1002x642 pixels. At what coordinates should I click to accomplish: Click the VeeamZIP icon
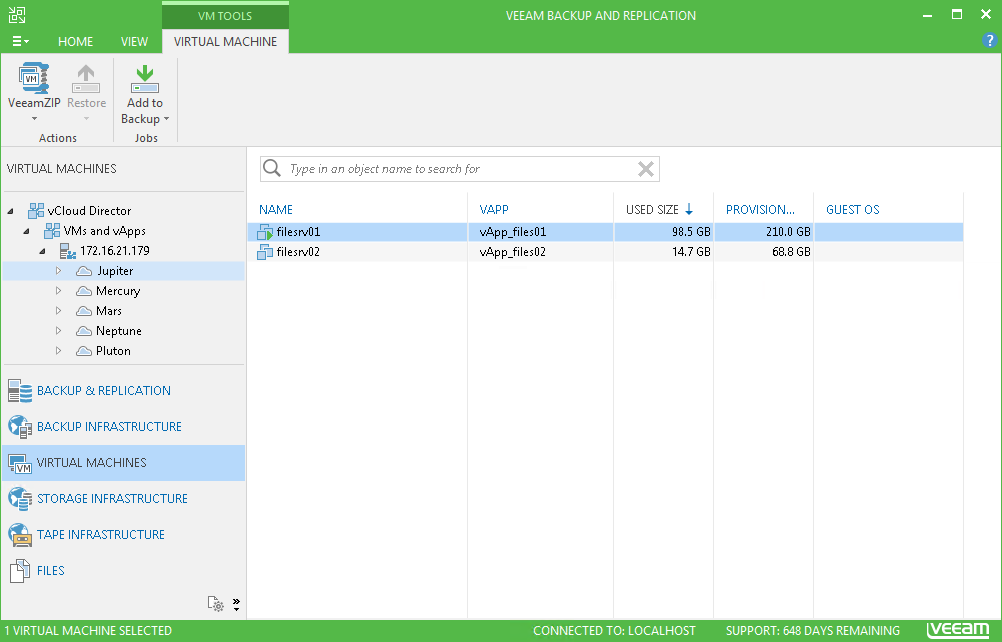pyautogui.click(x=33, y=79)
